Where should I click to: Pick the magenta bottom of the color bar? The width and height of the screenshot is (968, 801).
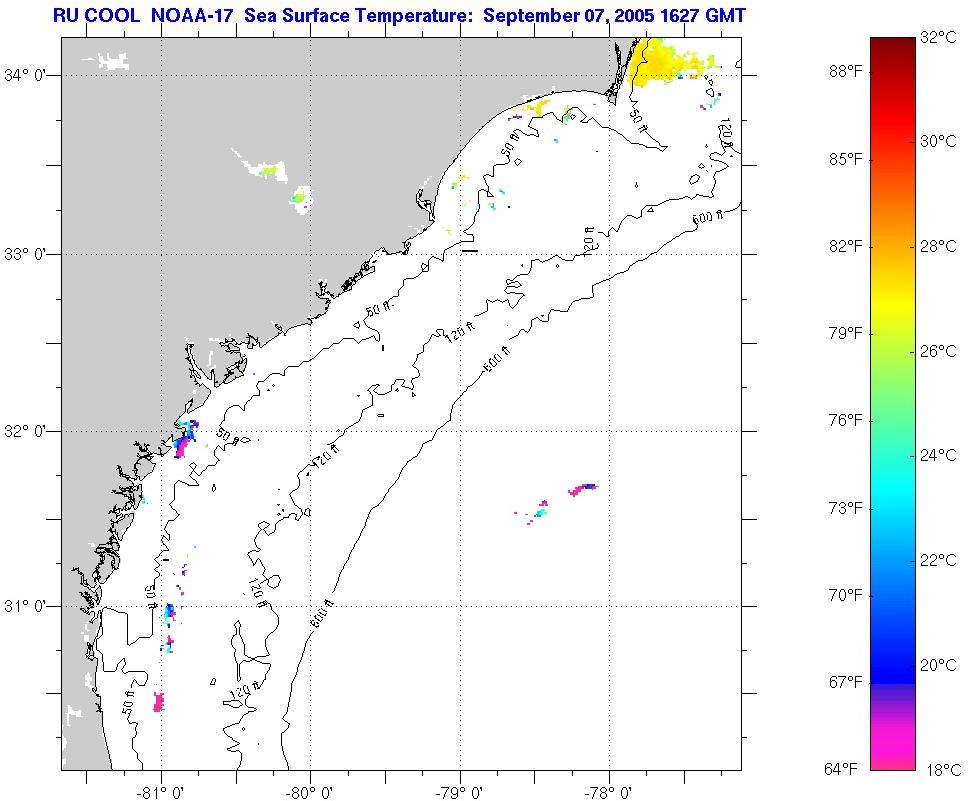893,755
